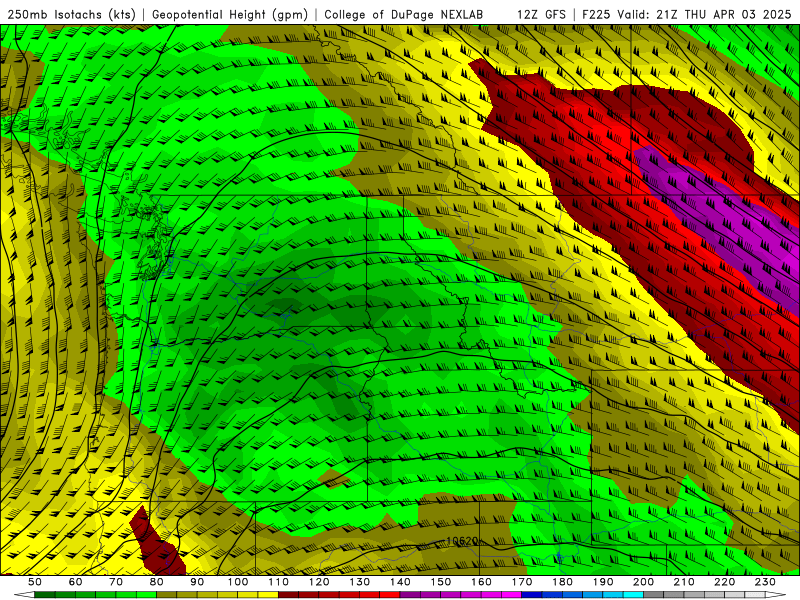Click the 190 kt value on the color scale
Viewport: 800px width, 600px height.
604,582
